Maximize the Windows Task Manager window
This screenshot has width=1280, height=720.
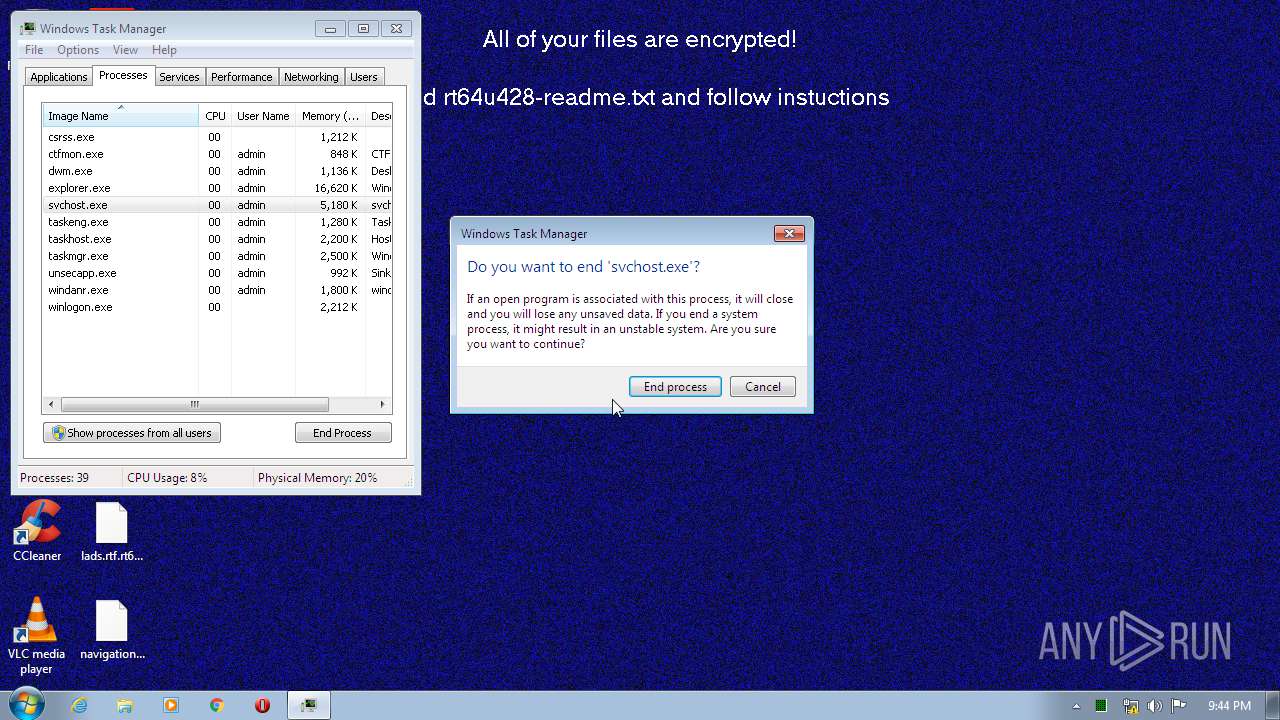tap(363, 28)
